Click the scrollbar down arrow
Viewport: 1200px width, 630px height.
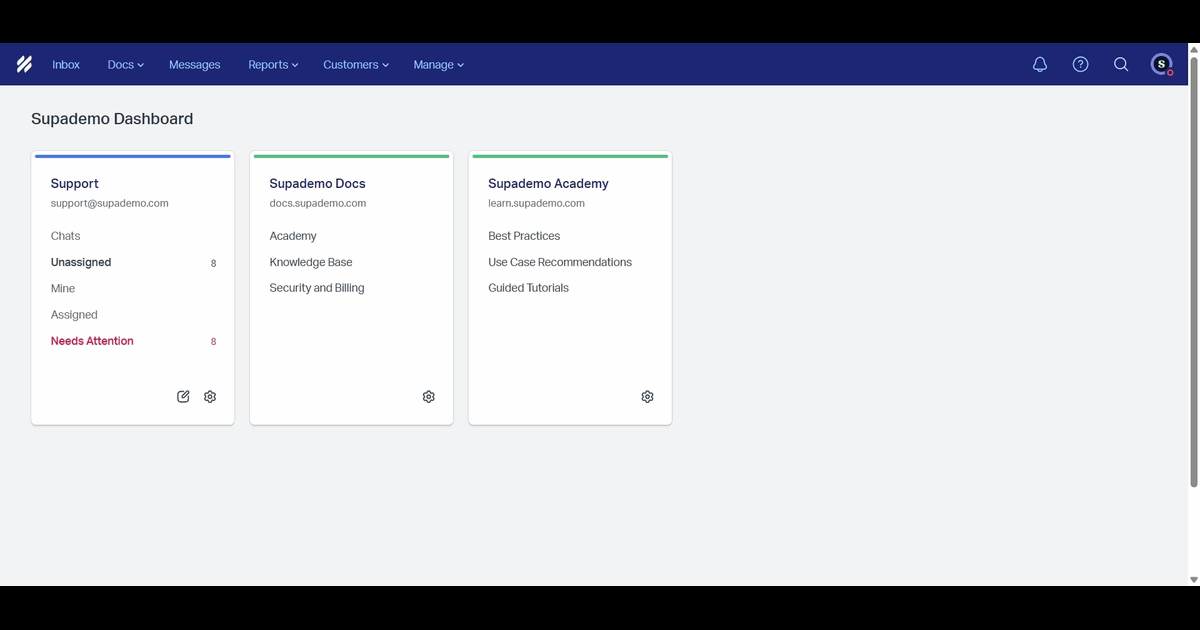[1194, 579]
